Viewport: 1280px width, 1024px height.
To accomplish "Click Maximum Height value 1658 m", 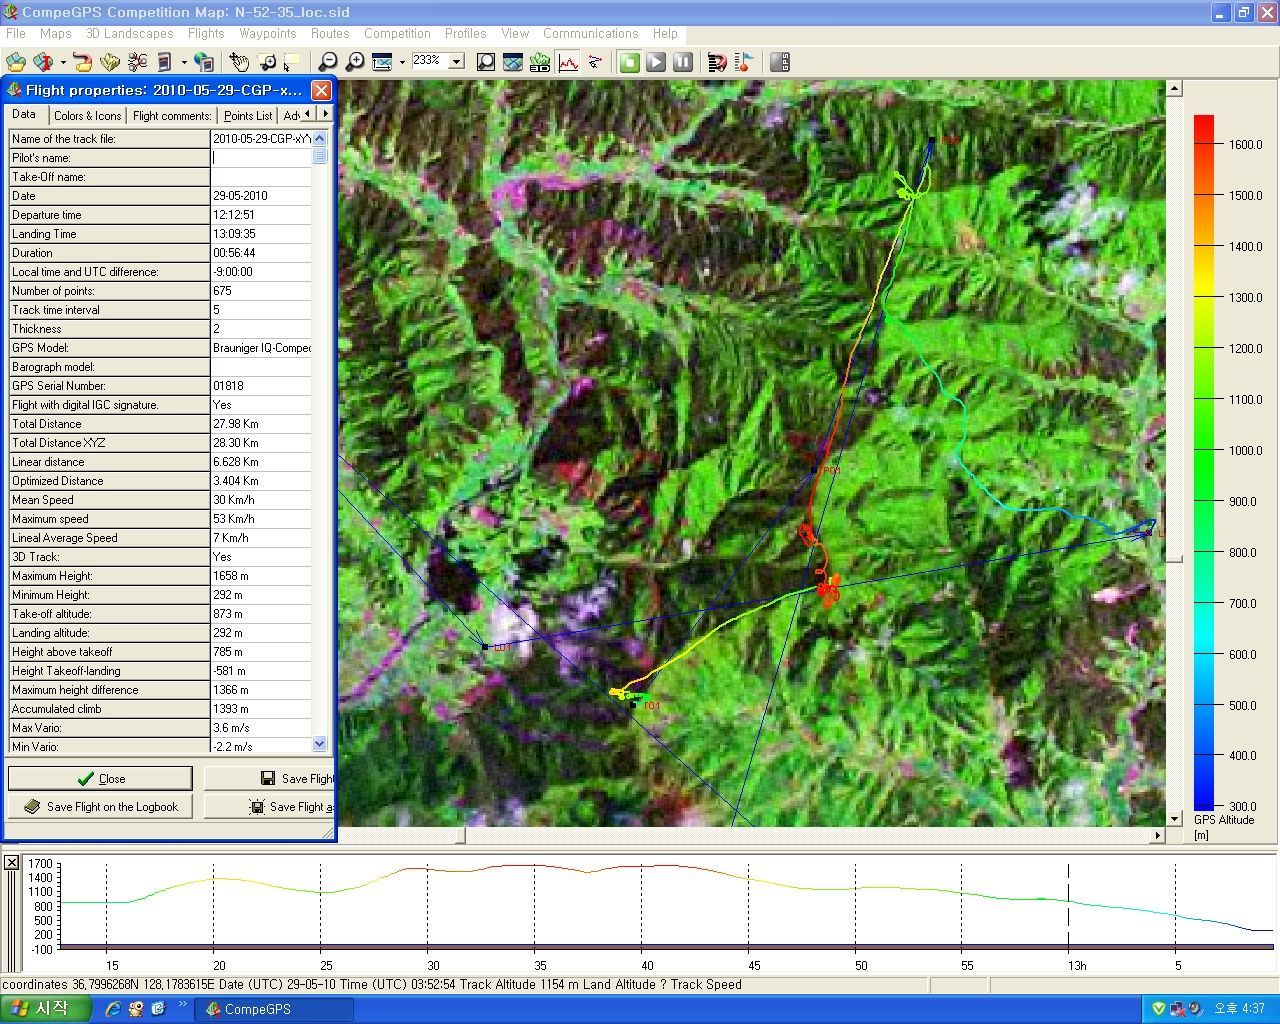I will (261, 575).
